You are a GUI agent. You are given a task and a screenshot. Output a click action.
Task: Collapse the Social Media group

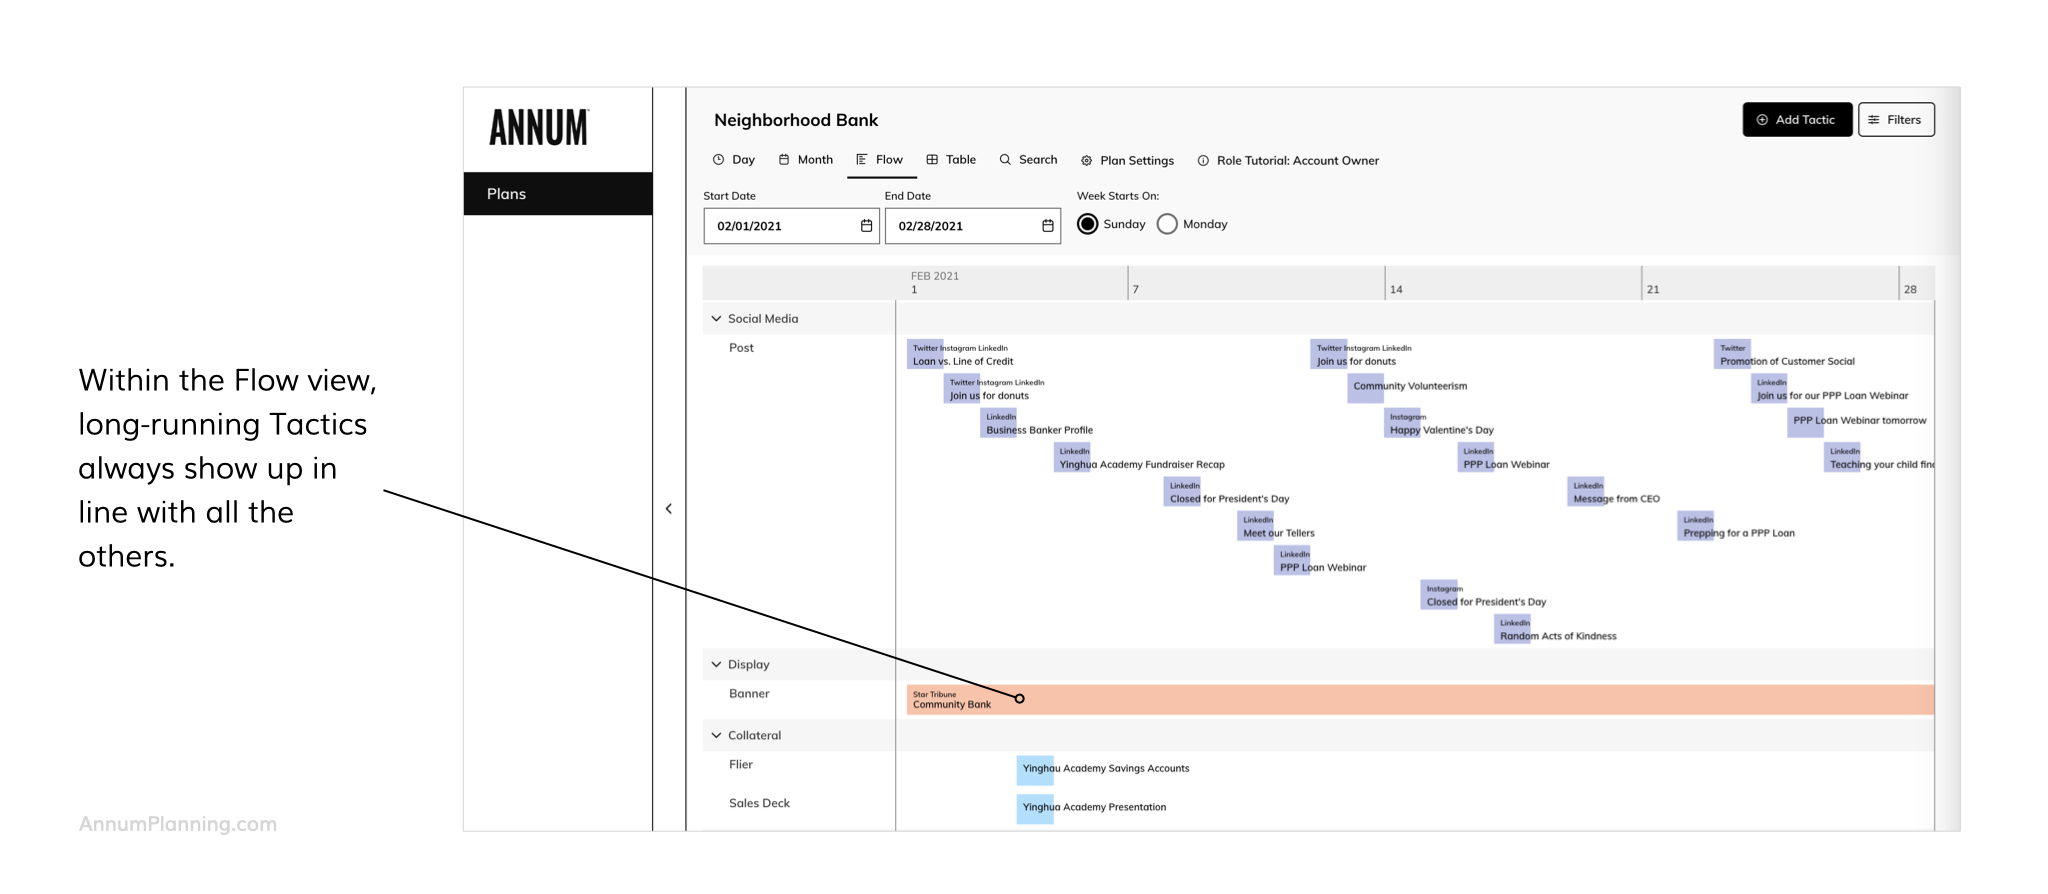click(x=716, y=319)
